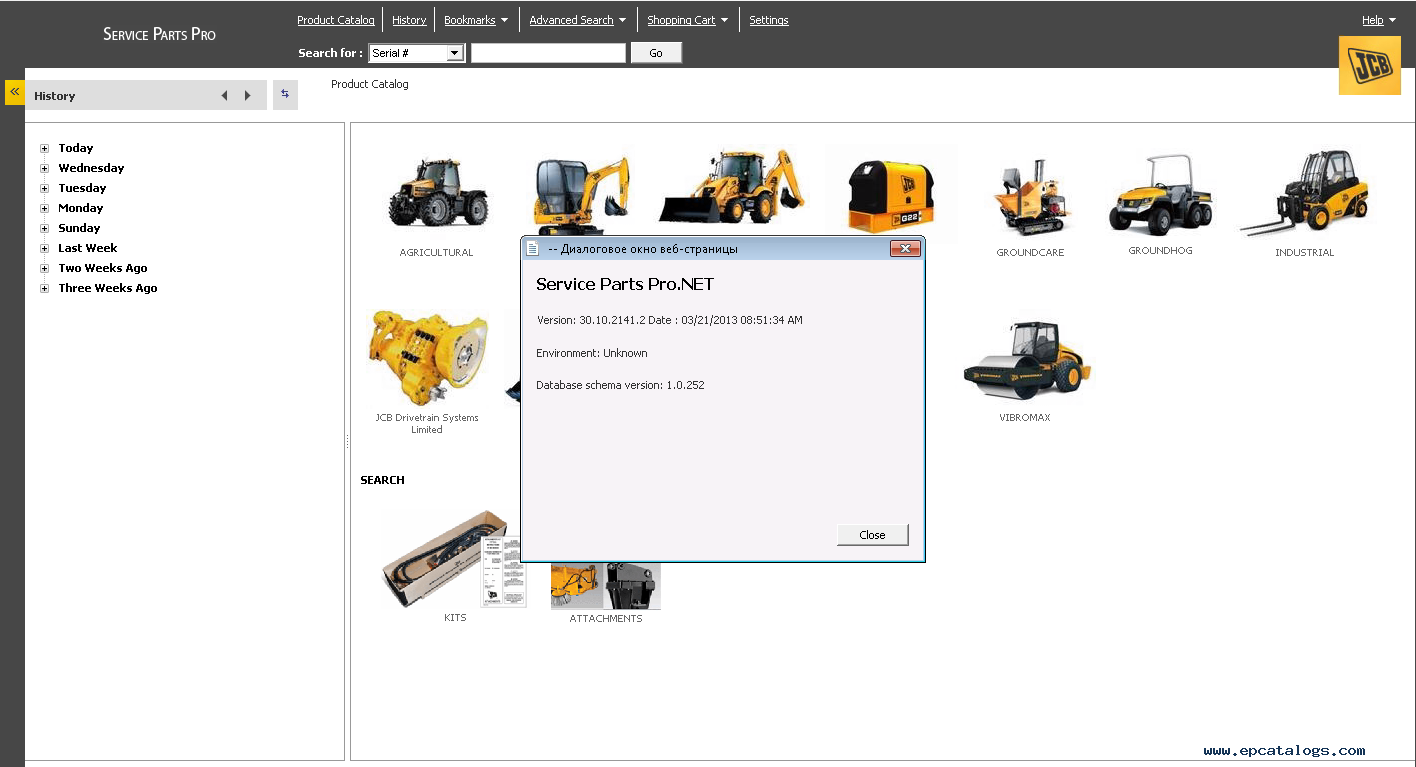Viewport: 1416px width, 767px height.
Task: Open the Groundhog utility vehicle category
Action: pos(1160,204)
